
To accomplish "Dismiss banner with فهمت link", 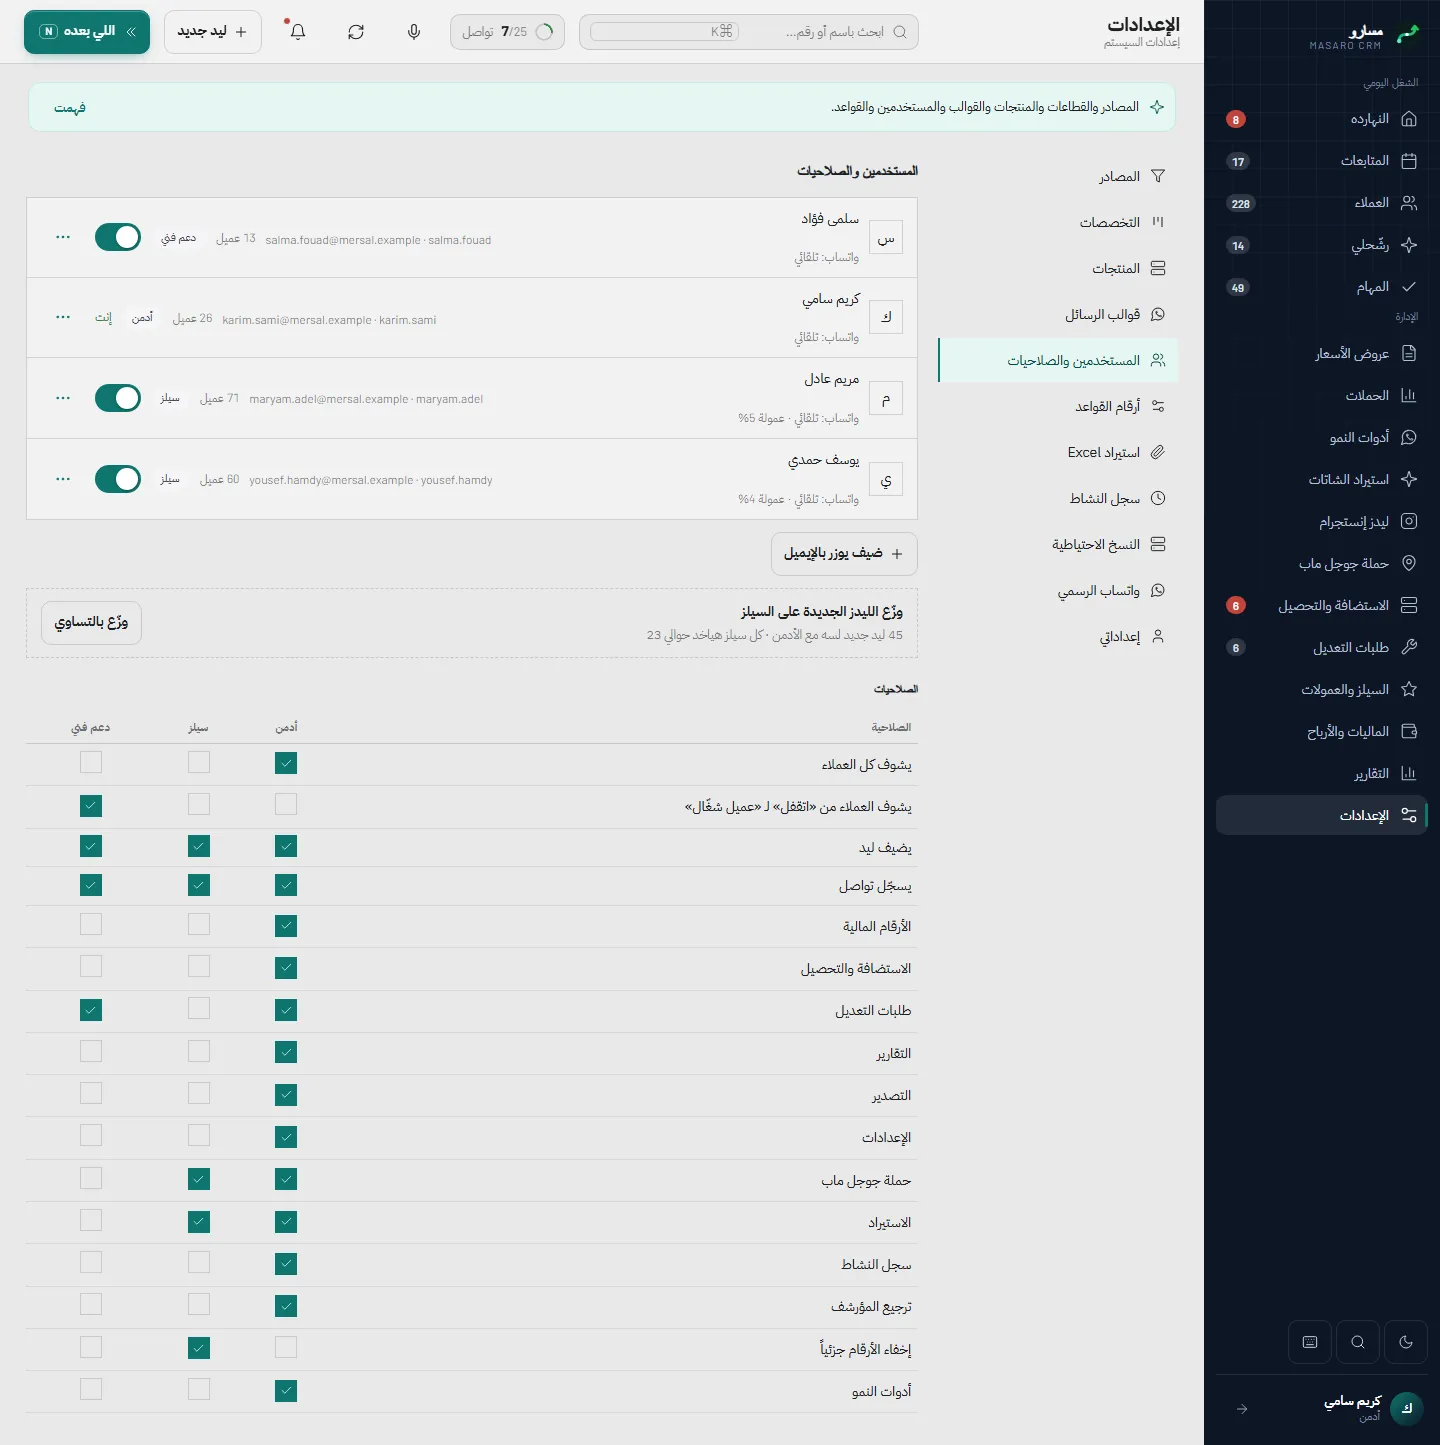I will [x=70, y=108].
